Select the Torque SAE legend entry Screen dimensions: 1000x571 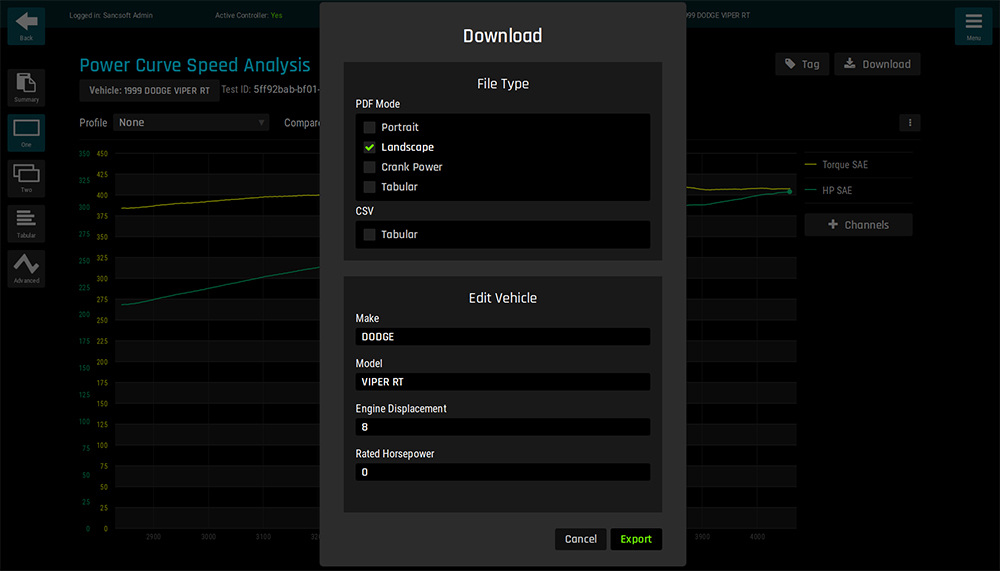[x=837, y=165]
